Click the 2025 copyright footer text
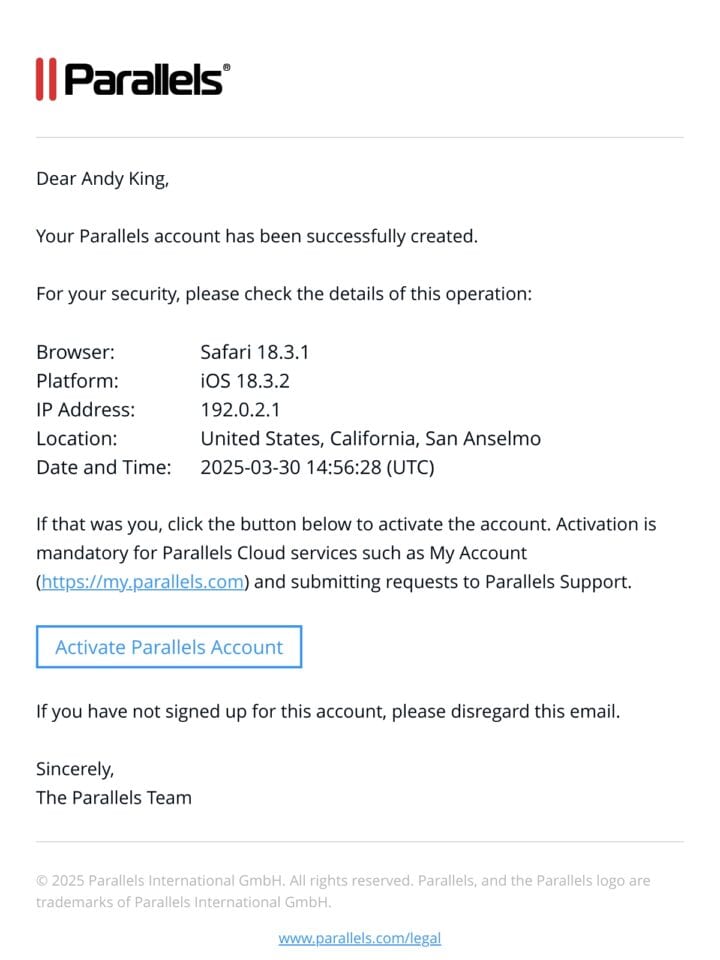Screen dimensions: 720x960 (x=343, y=891)
